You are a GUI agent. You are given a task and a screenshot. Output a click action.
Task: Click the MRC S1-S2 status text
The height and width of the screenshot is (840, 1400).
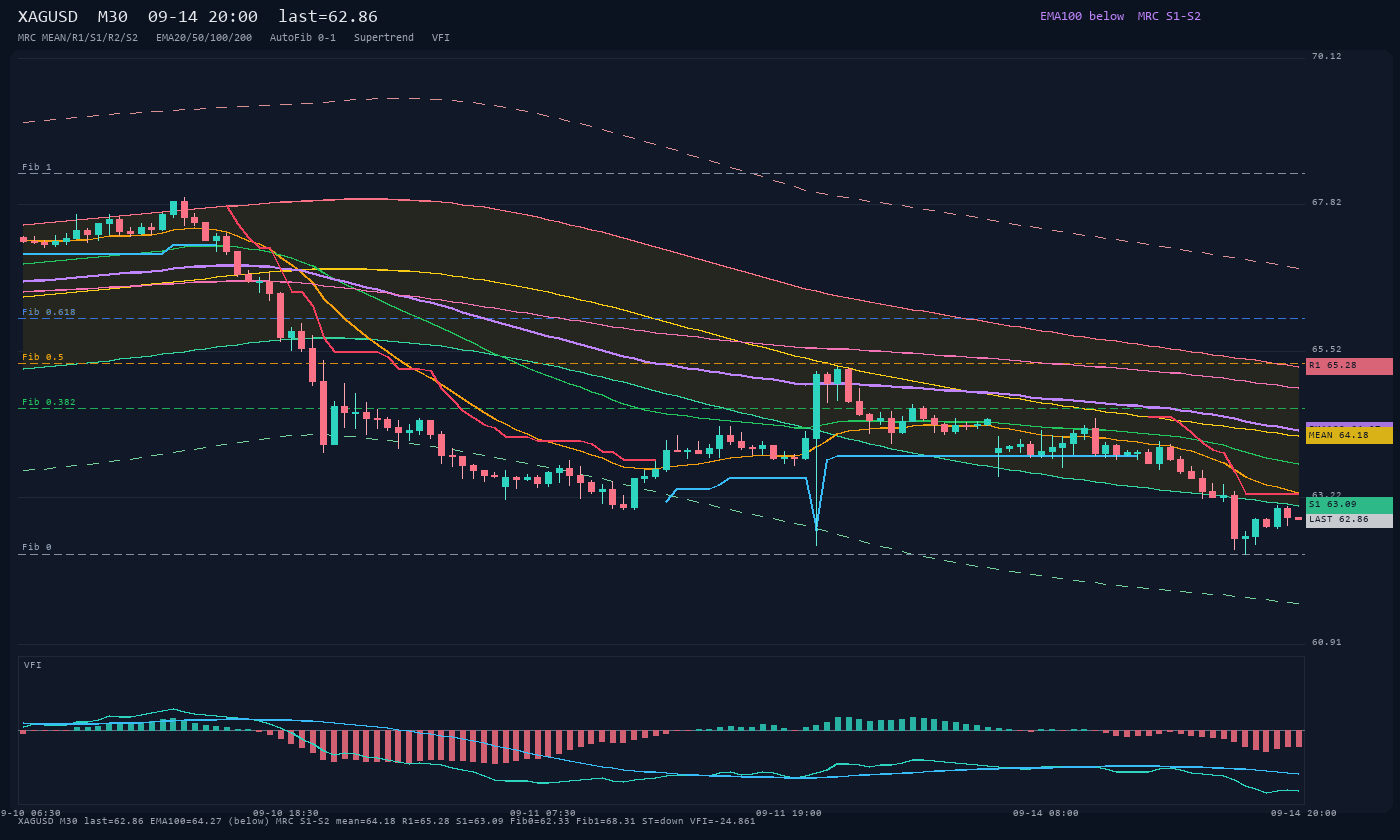[x=1169, y=16]
